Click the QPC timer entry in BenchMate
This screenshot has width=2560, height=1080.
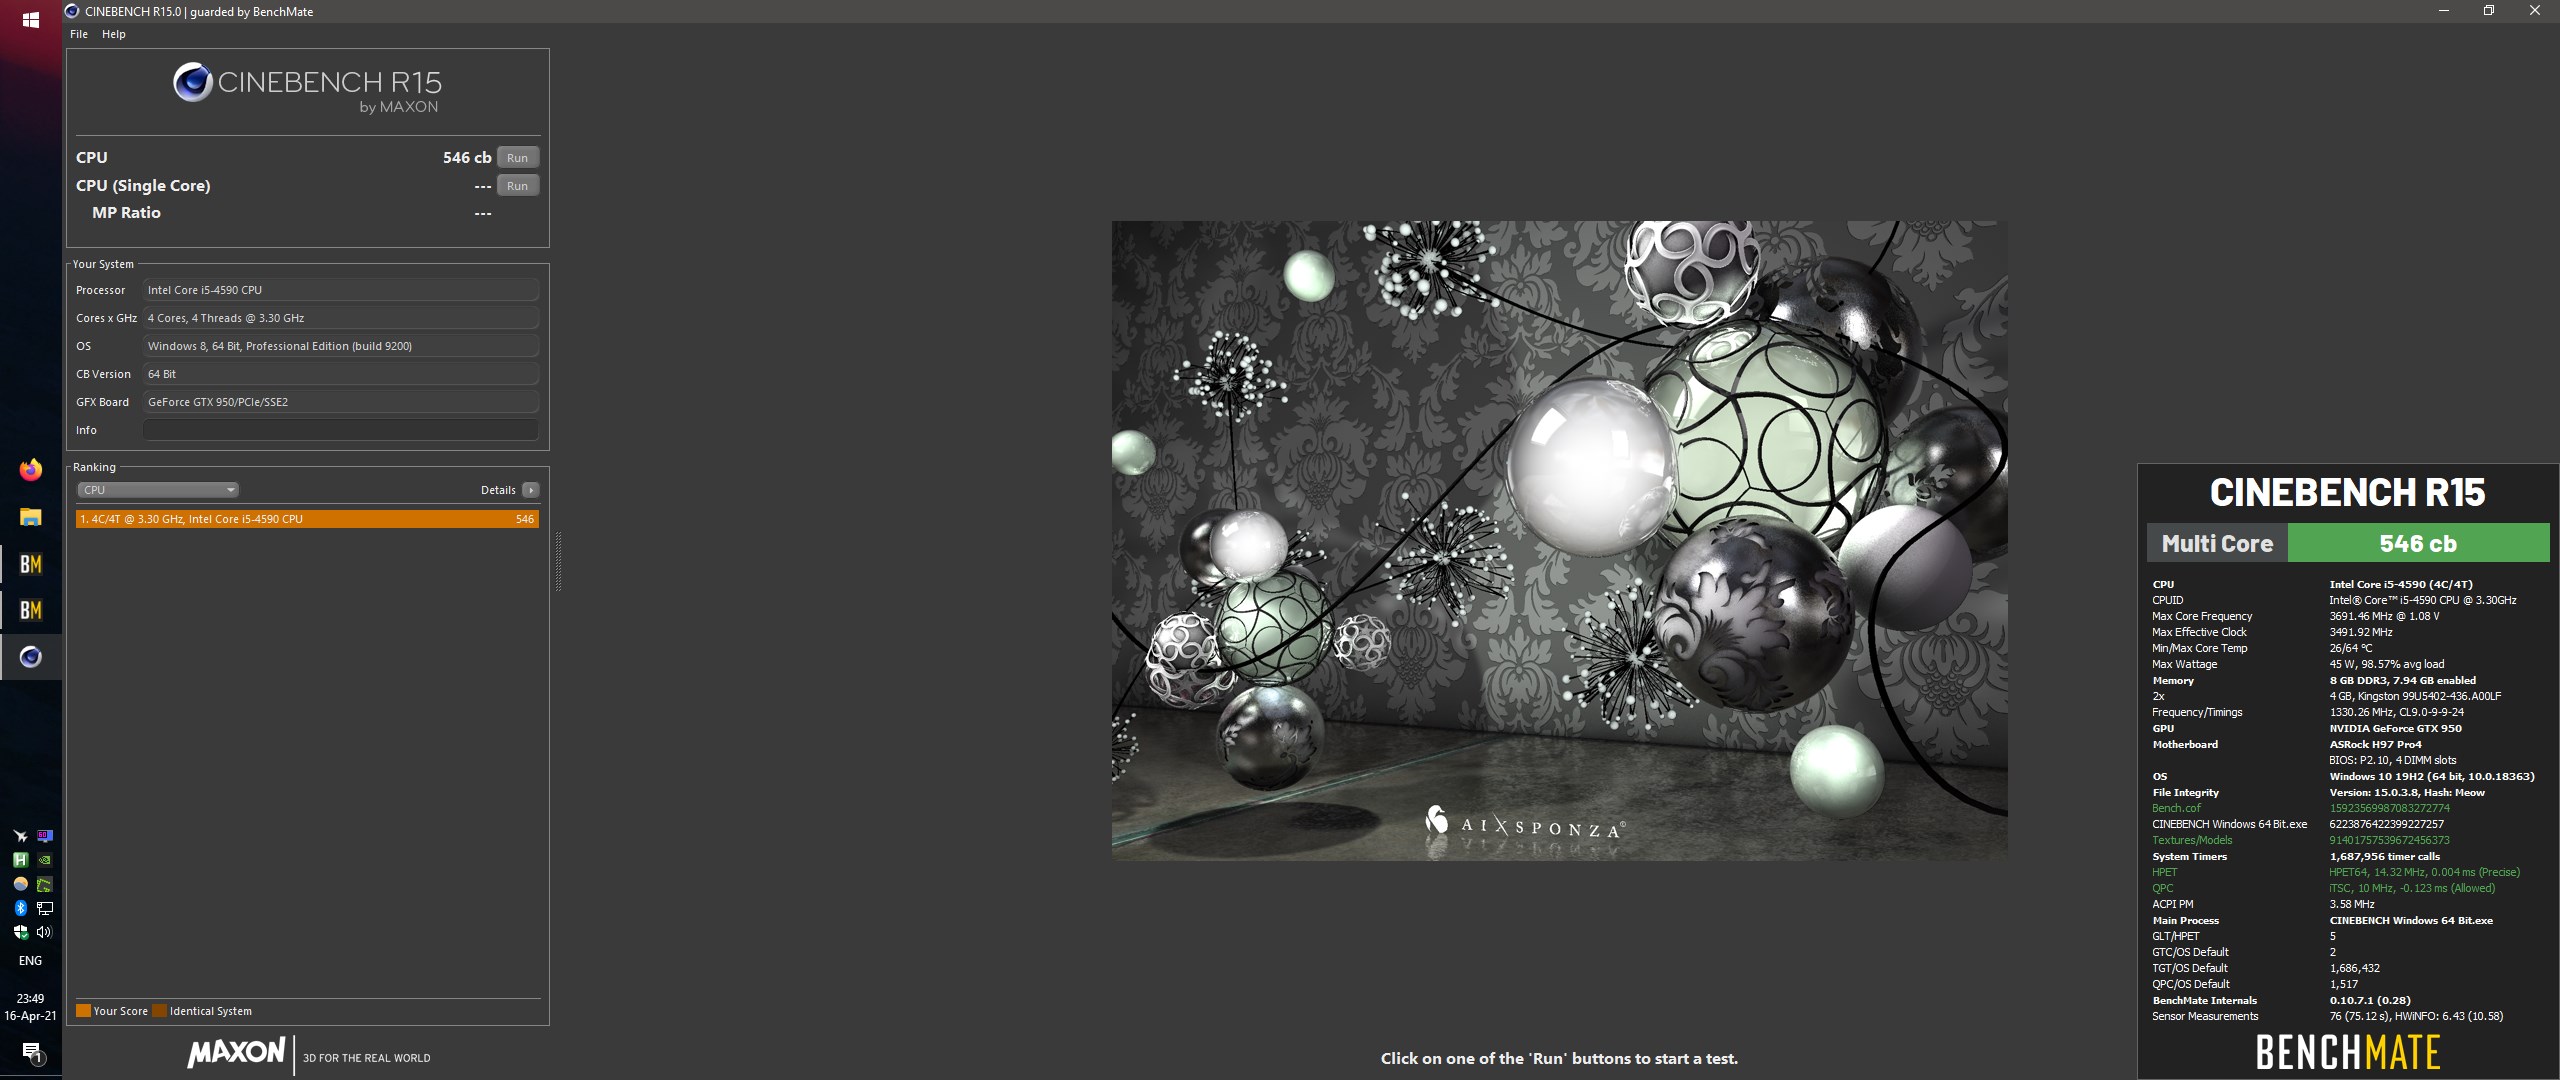[2163, 888]
